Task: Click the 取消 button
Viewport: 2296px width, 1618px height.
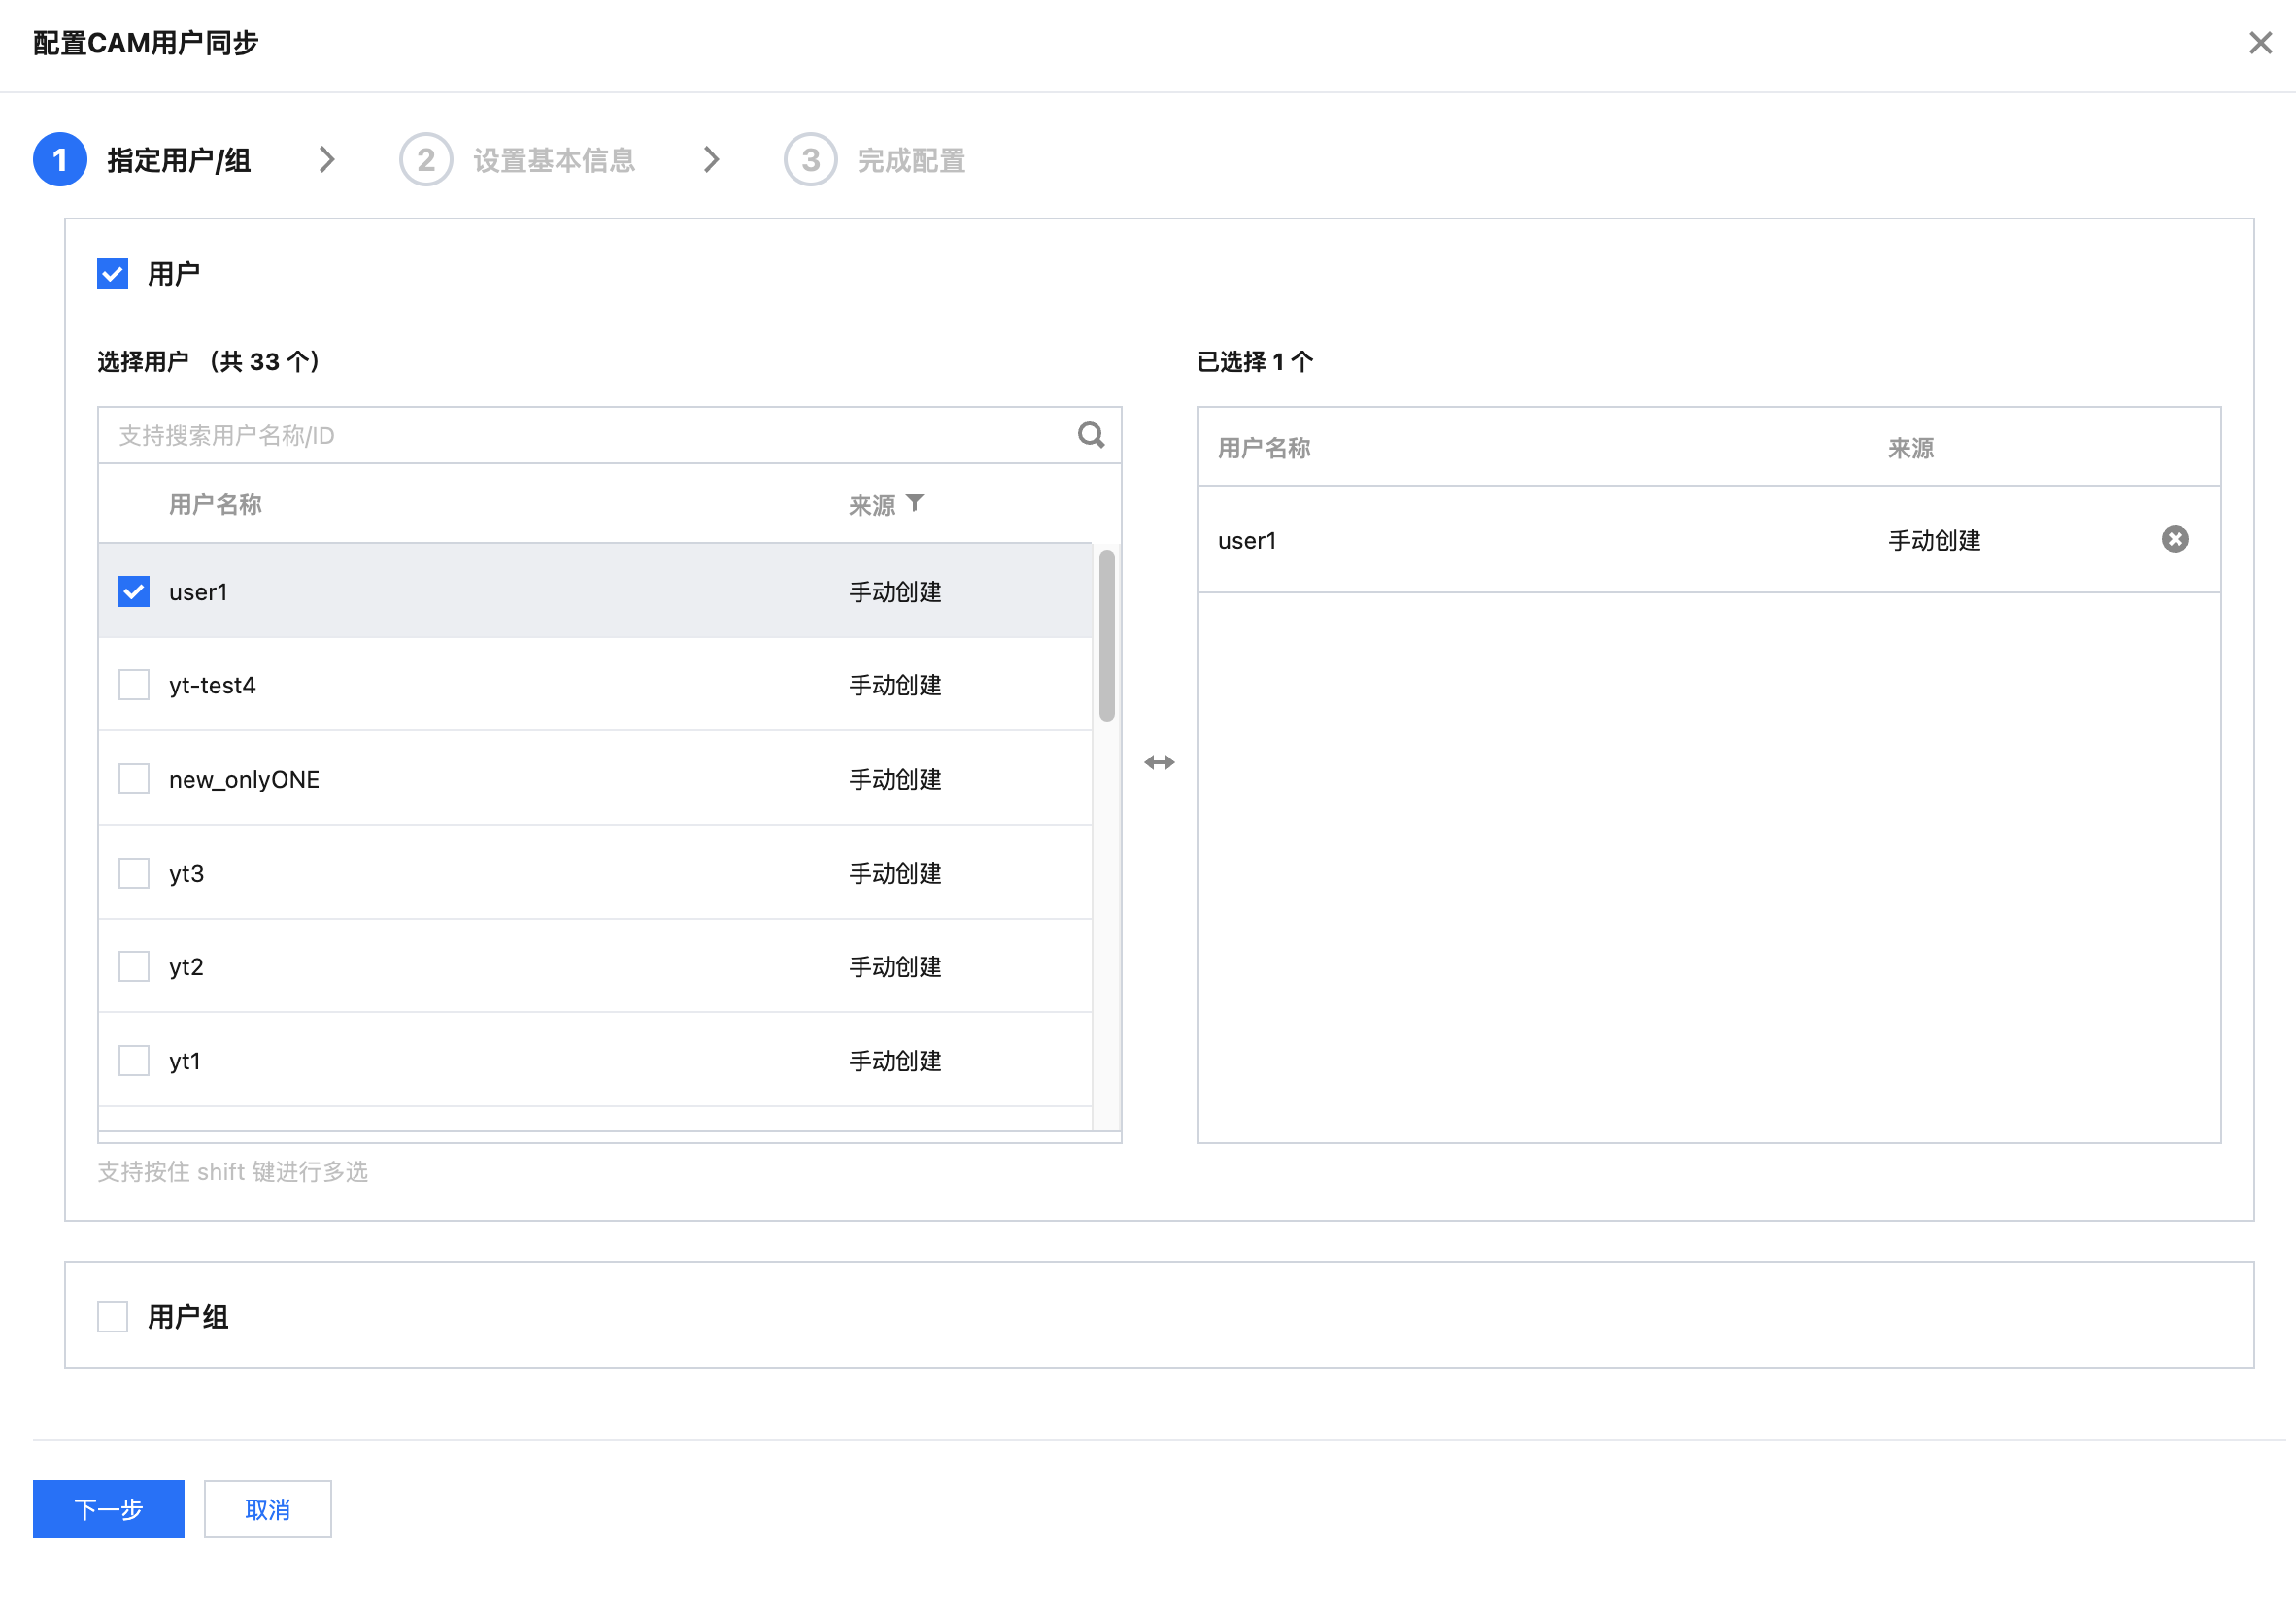Action: pos(267,1509)
